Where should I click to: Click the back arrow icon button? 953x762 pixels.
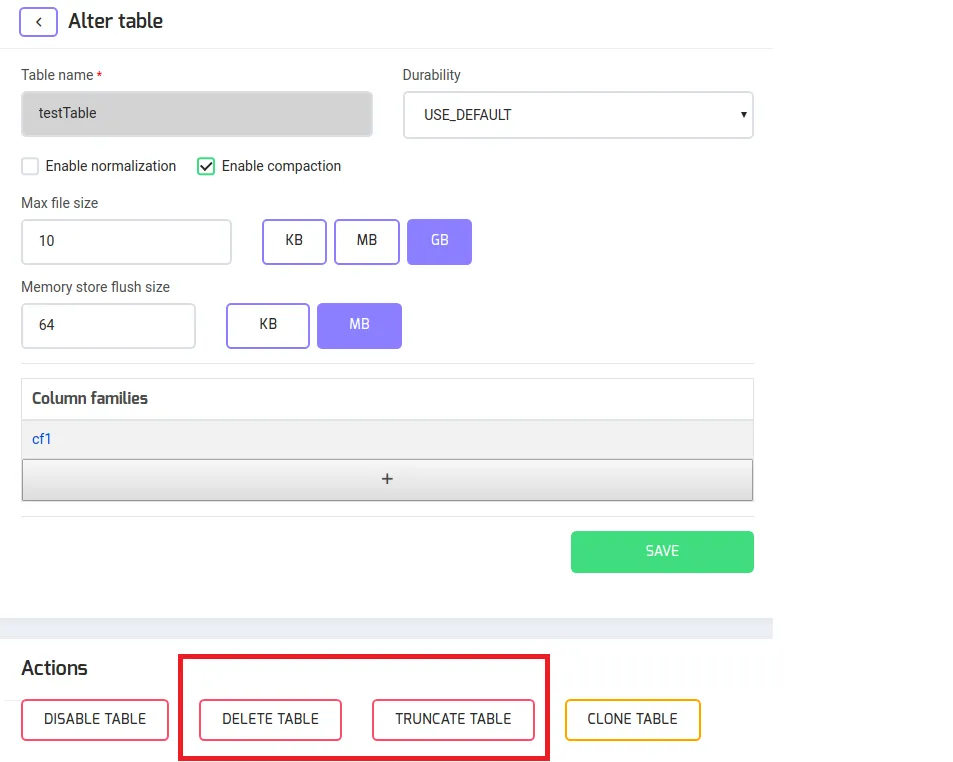38,21
